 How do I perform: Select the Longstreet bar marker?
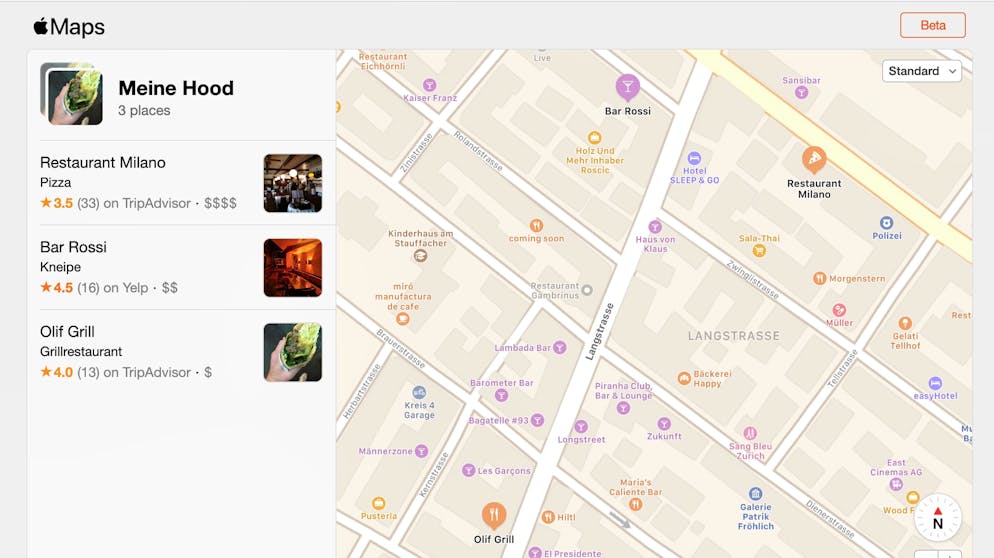581,427
